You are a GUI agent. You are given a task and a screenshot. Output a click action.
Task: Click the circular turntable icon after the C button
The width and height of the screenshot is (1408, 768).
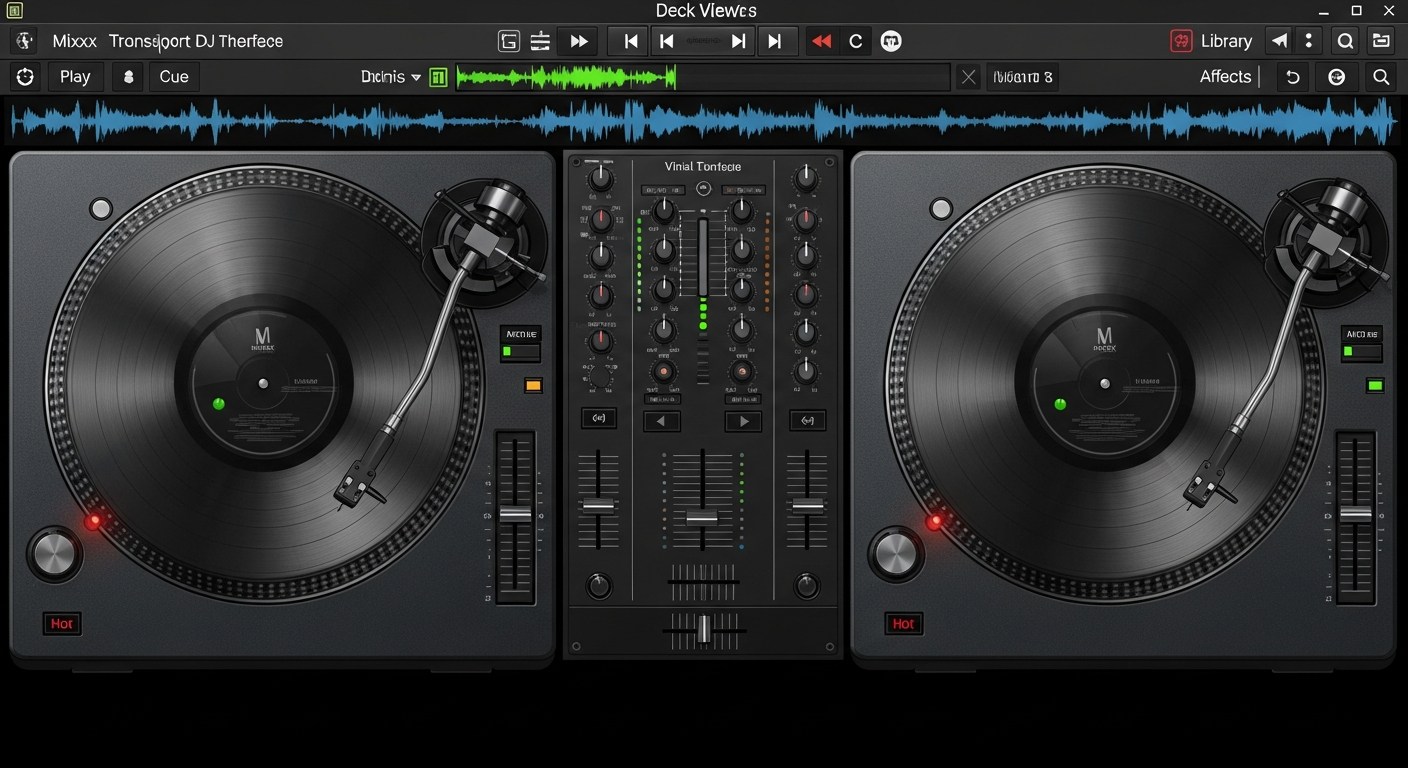click(x=890, y=41)
